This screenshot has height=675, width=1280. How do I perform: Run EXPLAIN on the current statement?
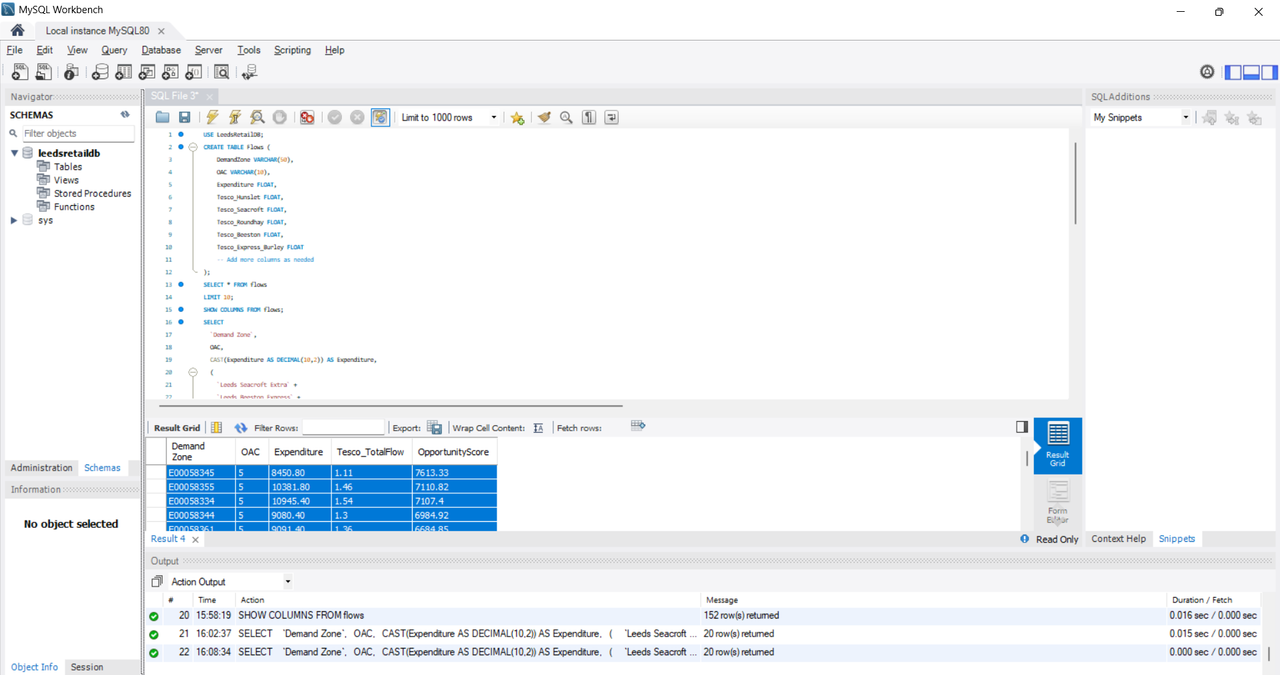(258, 117)
